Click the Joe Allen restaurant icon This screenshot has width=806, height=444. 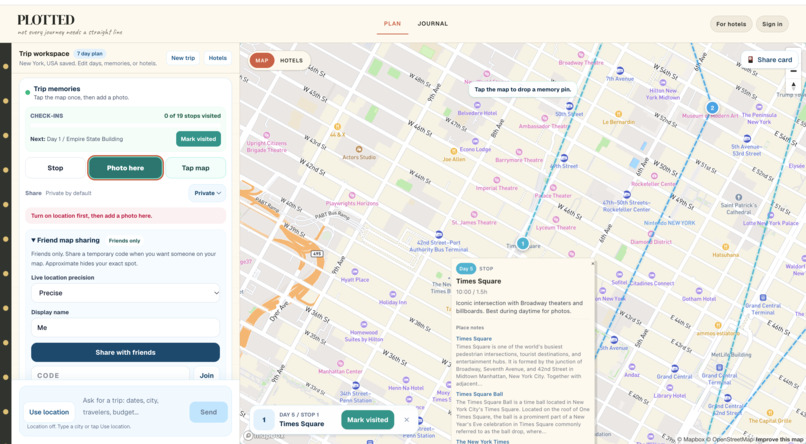453,152
